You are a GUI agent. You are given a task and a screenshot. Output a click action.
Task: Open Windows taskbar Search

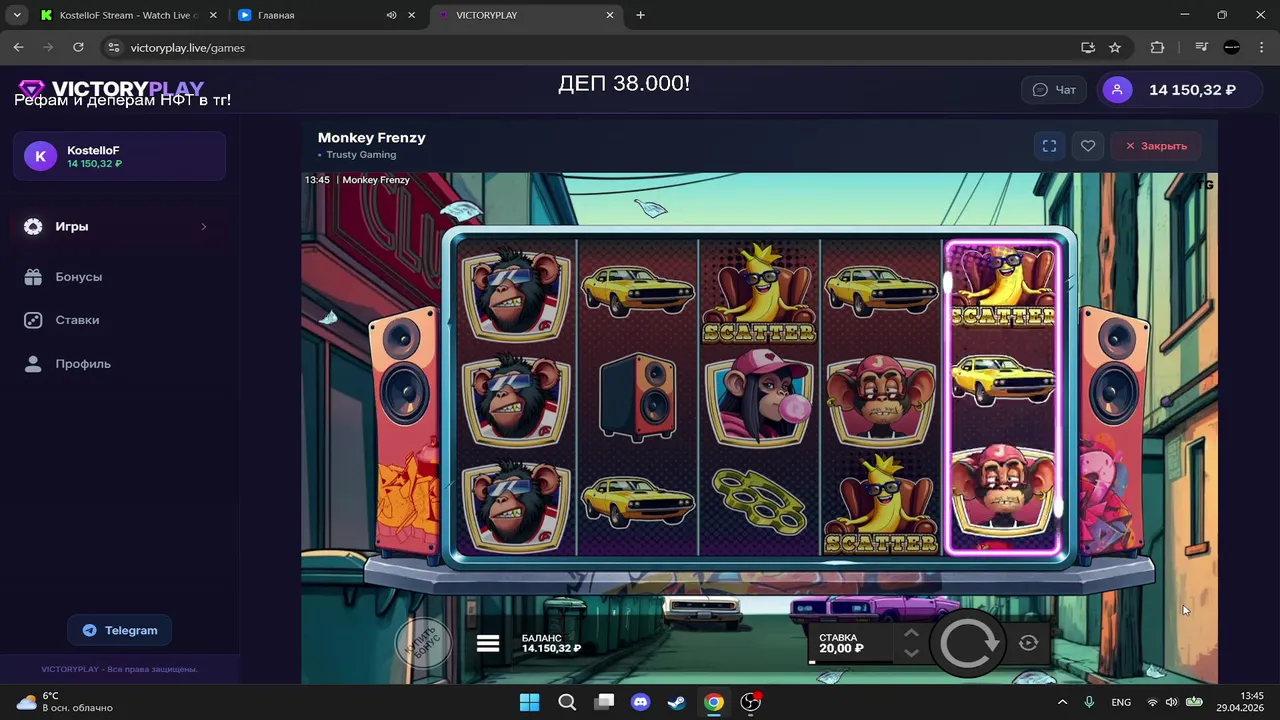coord(567,702)
